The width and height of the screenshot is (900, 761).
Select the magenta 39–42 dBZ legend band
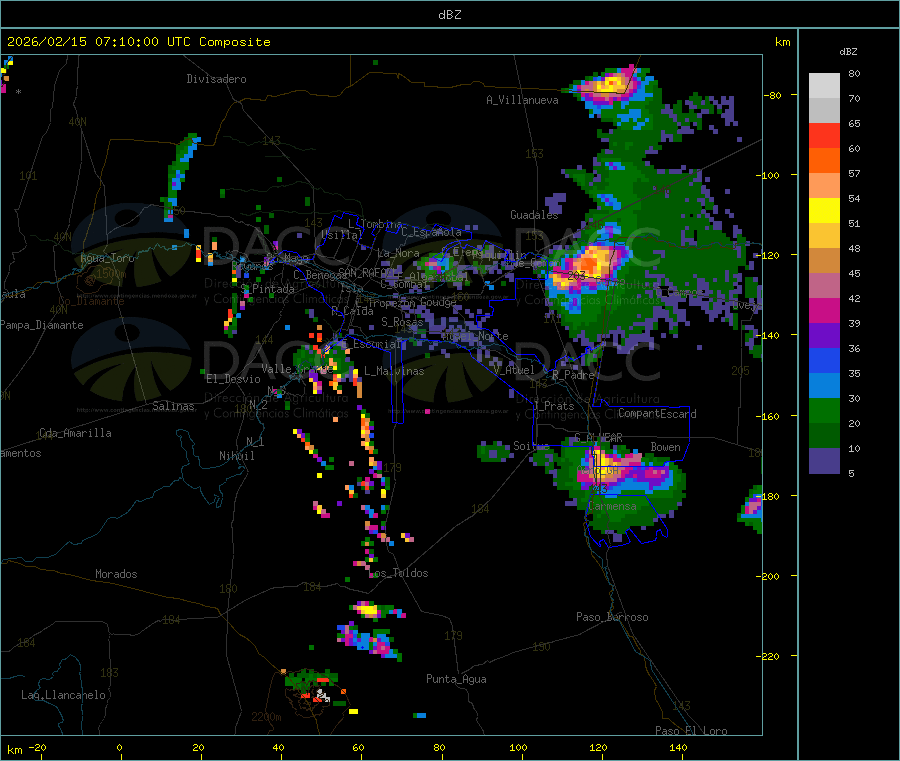pos(824,310)
